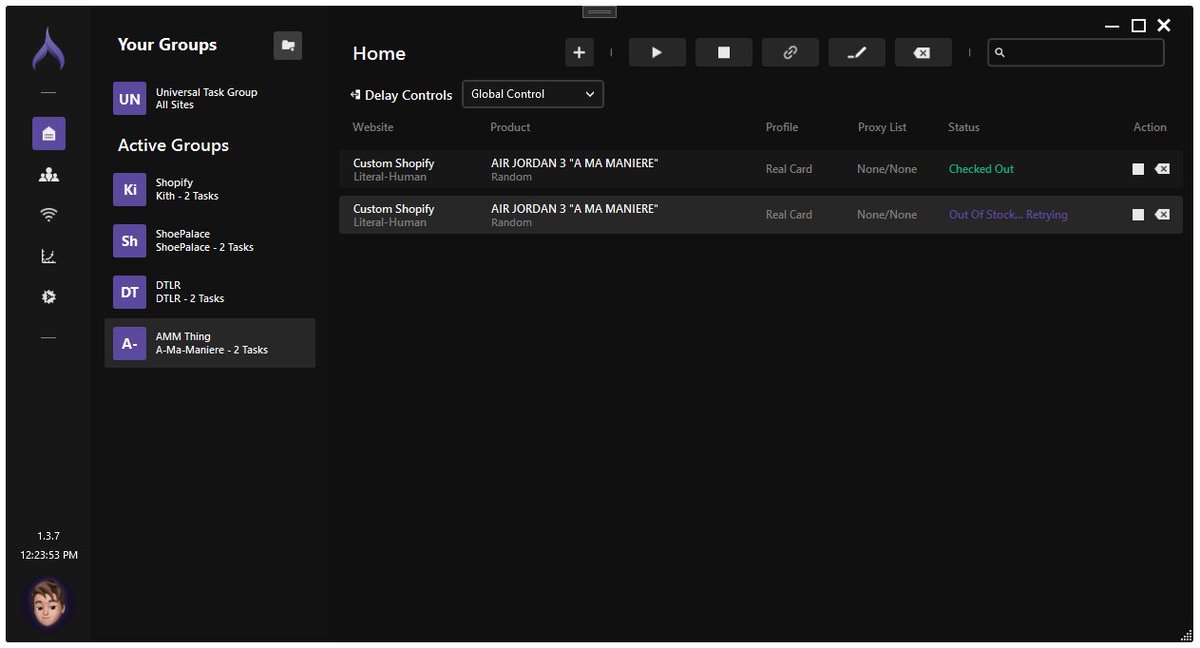
Task: Select the ShoePalace group
Action: click(210, 241)
